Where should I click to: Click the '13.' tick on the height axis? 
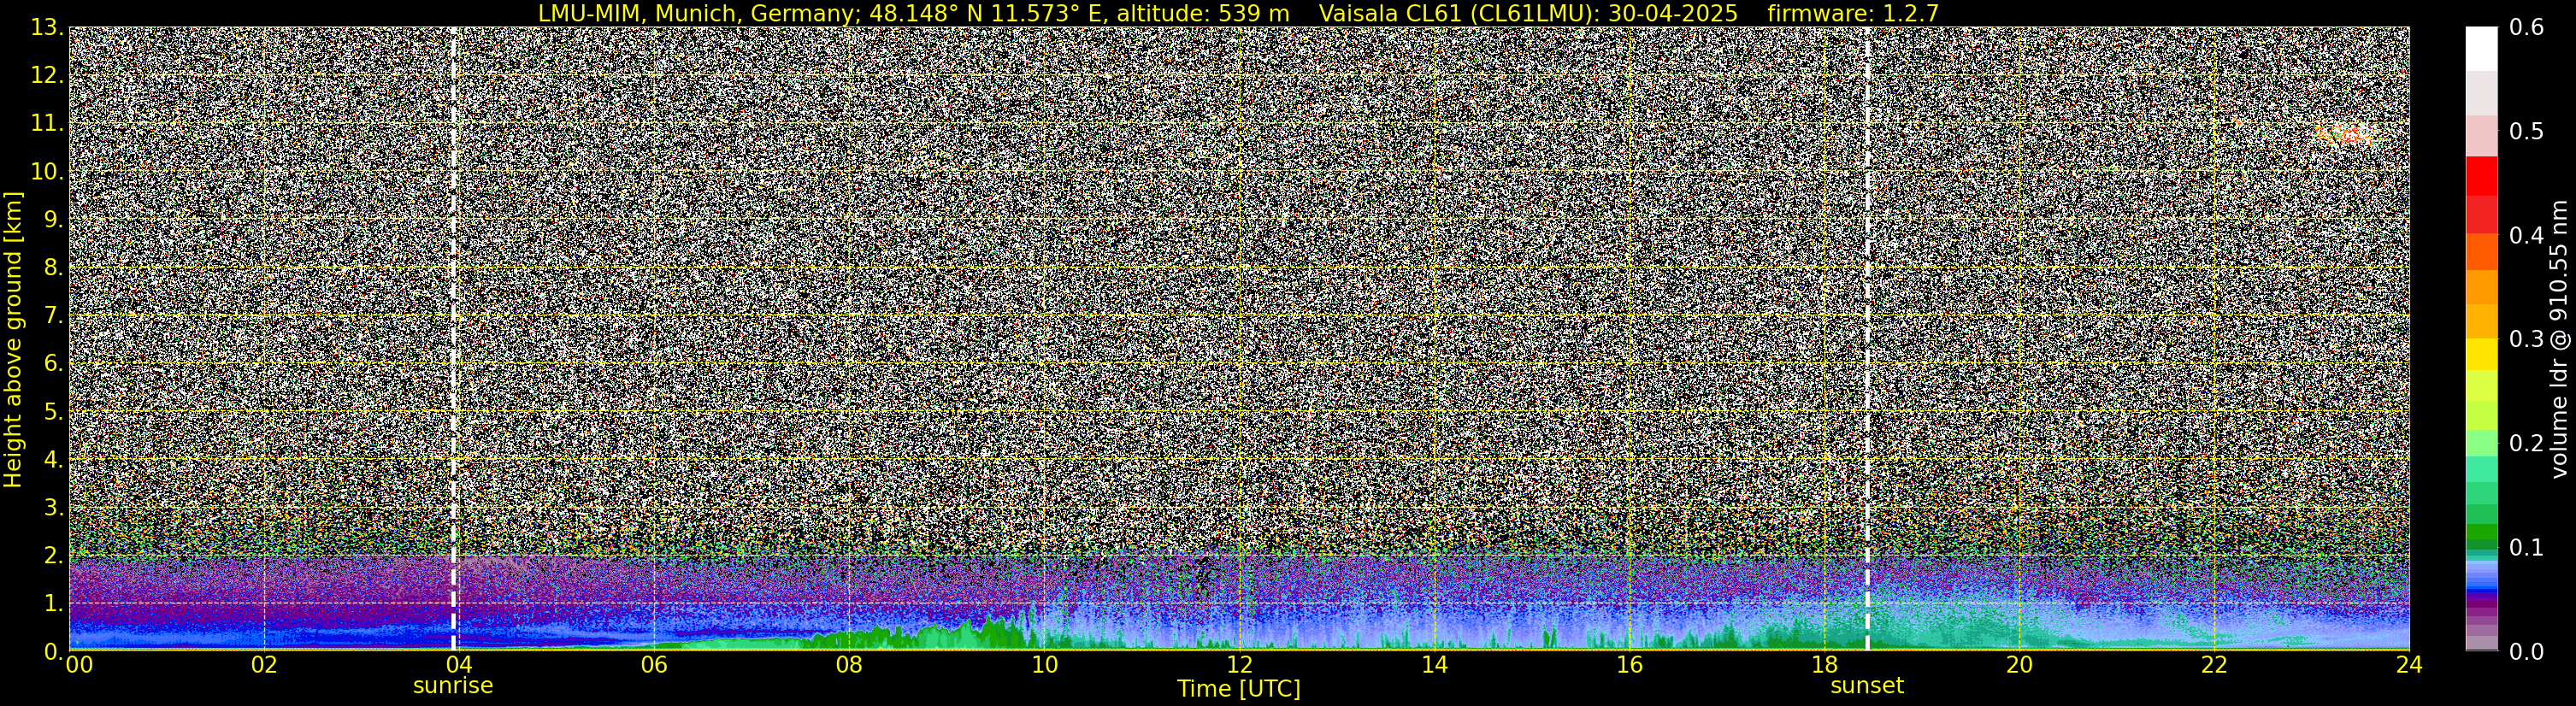(x=47, y=28)
